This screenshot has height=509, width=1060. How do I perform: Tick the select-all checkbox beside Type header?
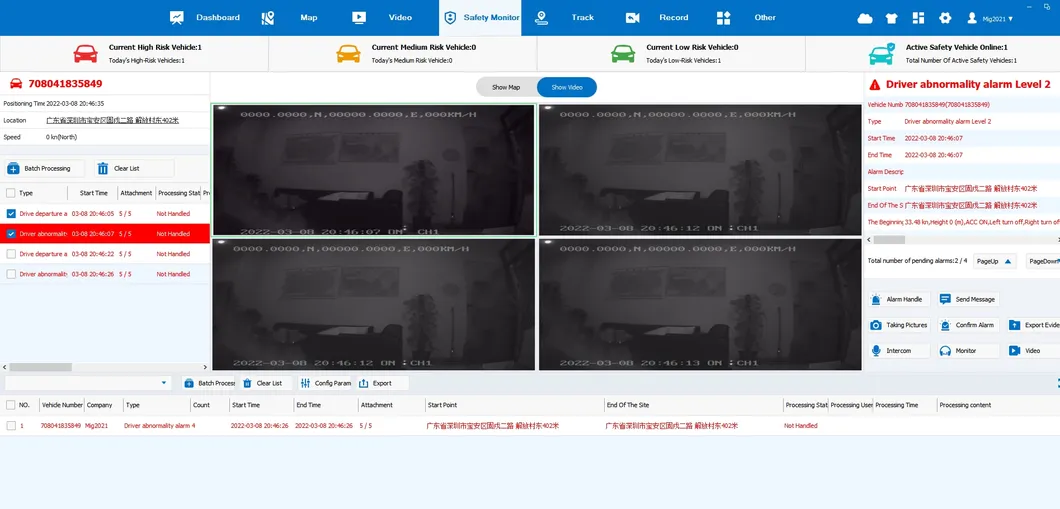coord(11,193)
